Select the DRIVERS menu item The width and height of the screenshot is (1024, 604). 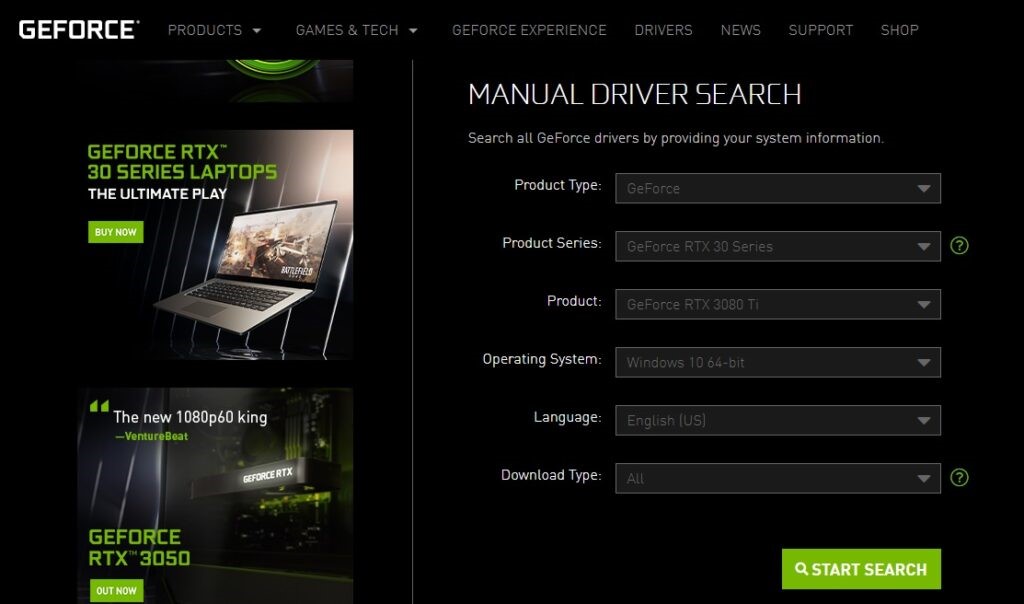(x=663, y=30)
